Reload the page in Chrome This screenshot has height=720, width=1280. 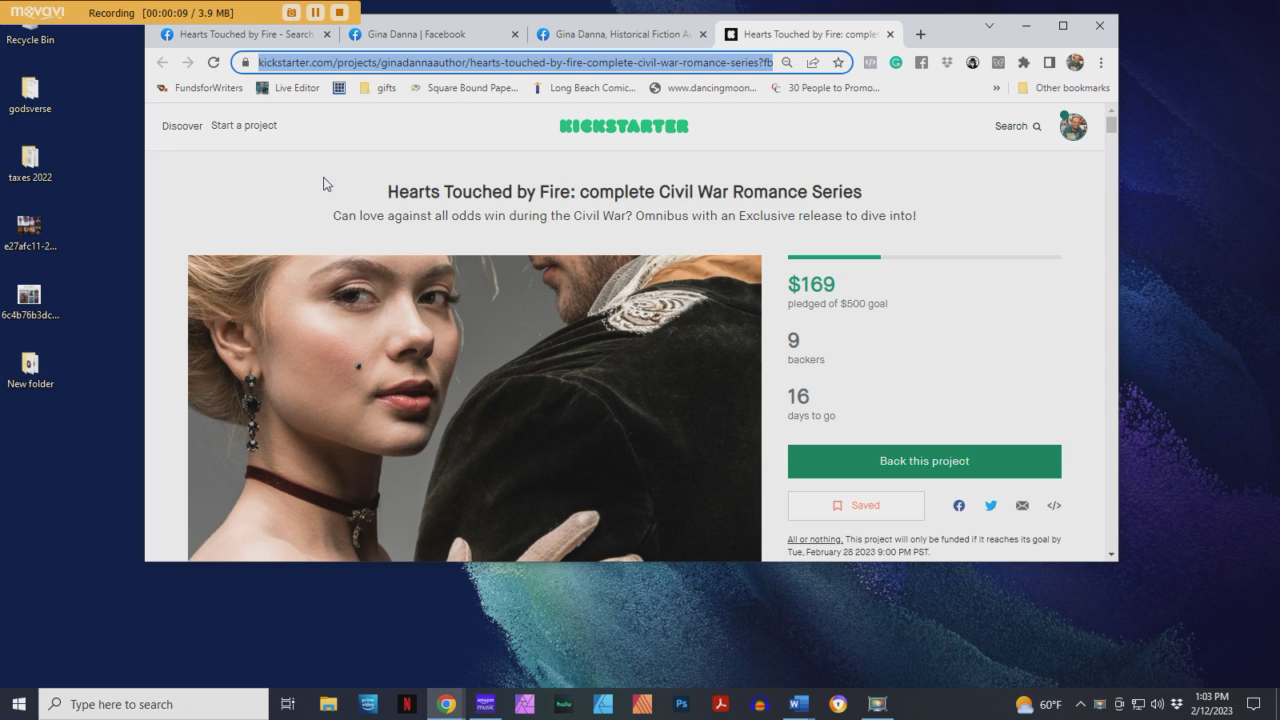click(213, 62)
